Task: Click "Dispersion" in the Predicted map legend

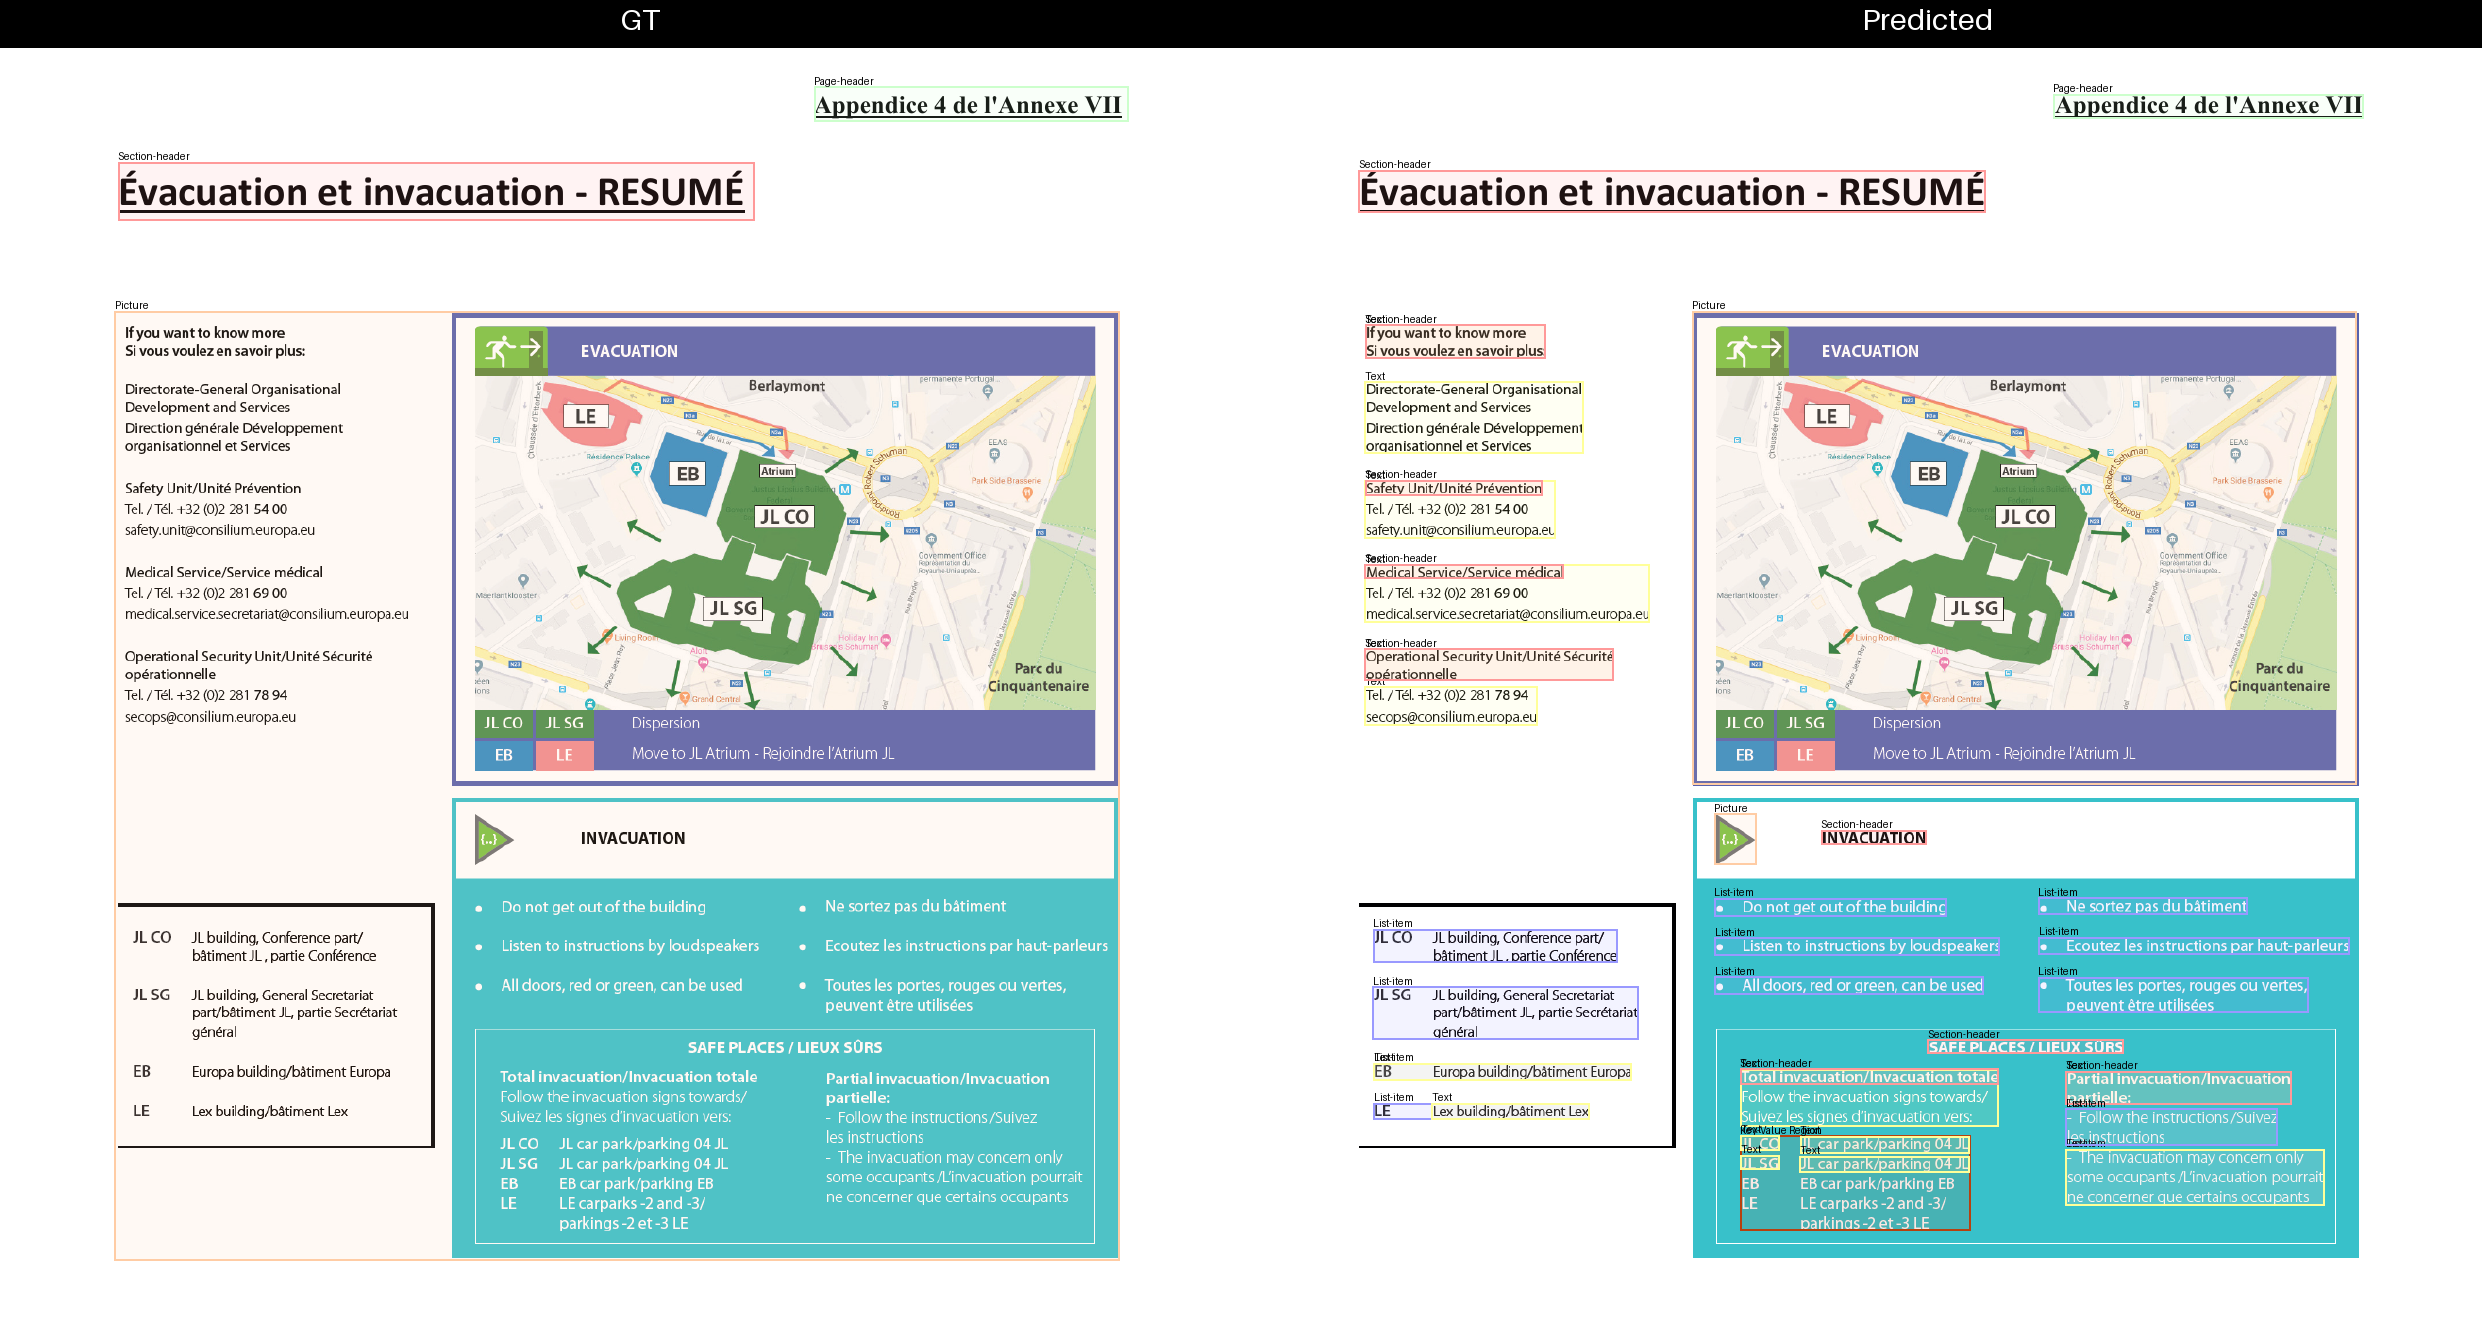Action: point(1907,723)
